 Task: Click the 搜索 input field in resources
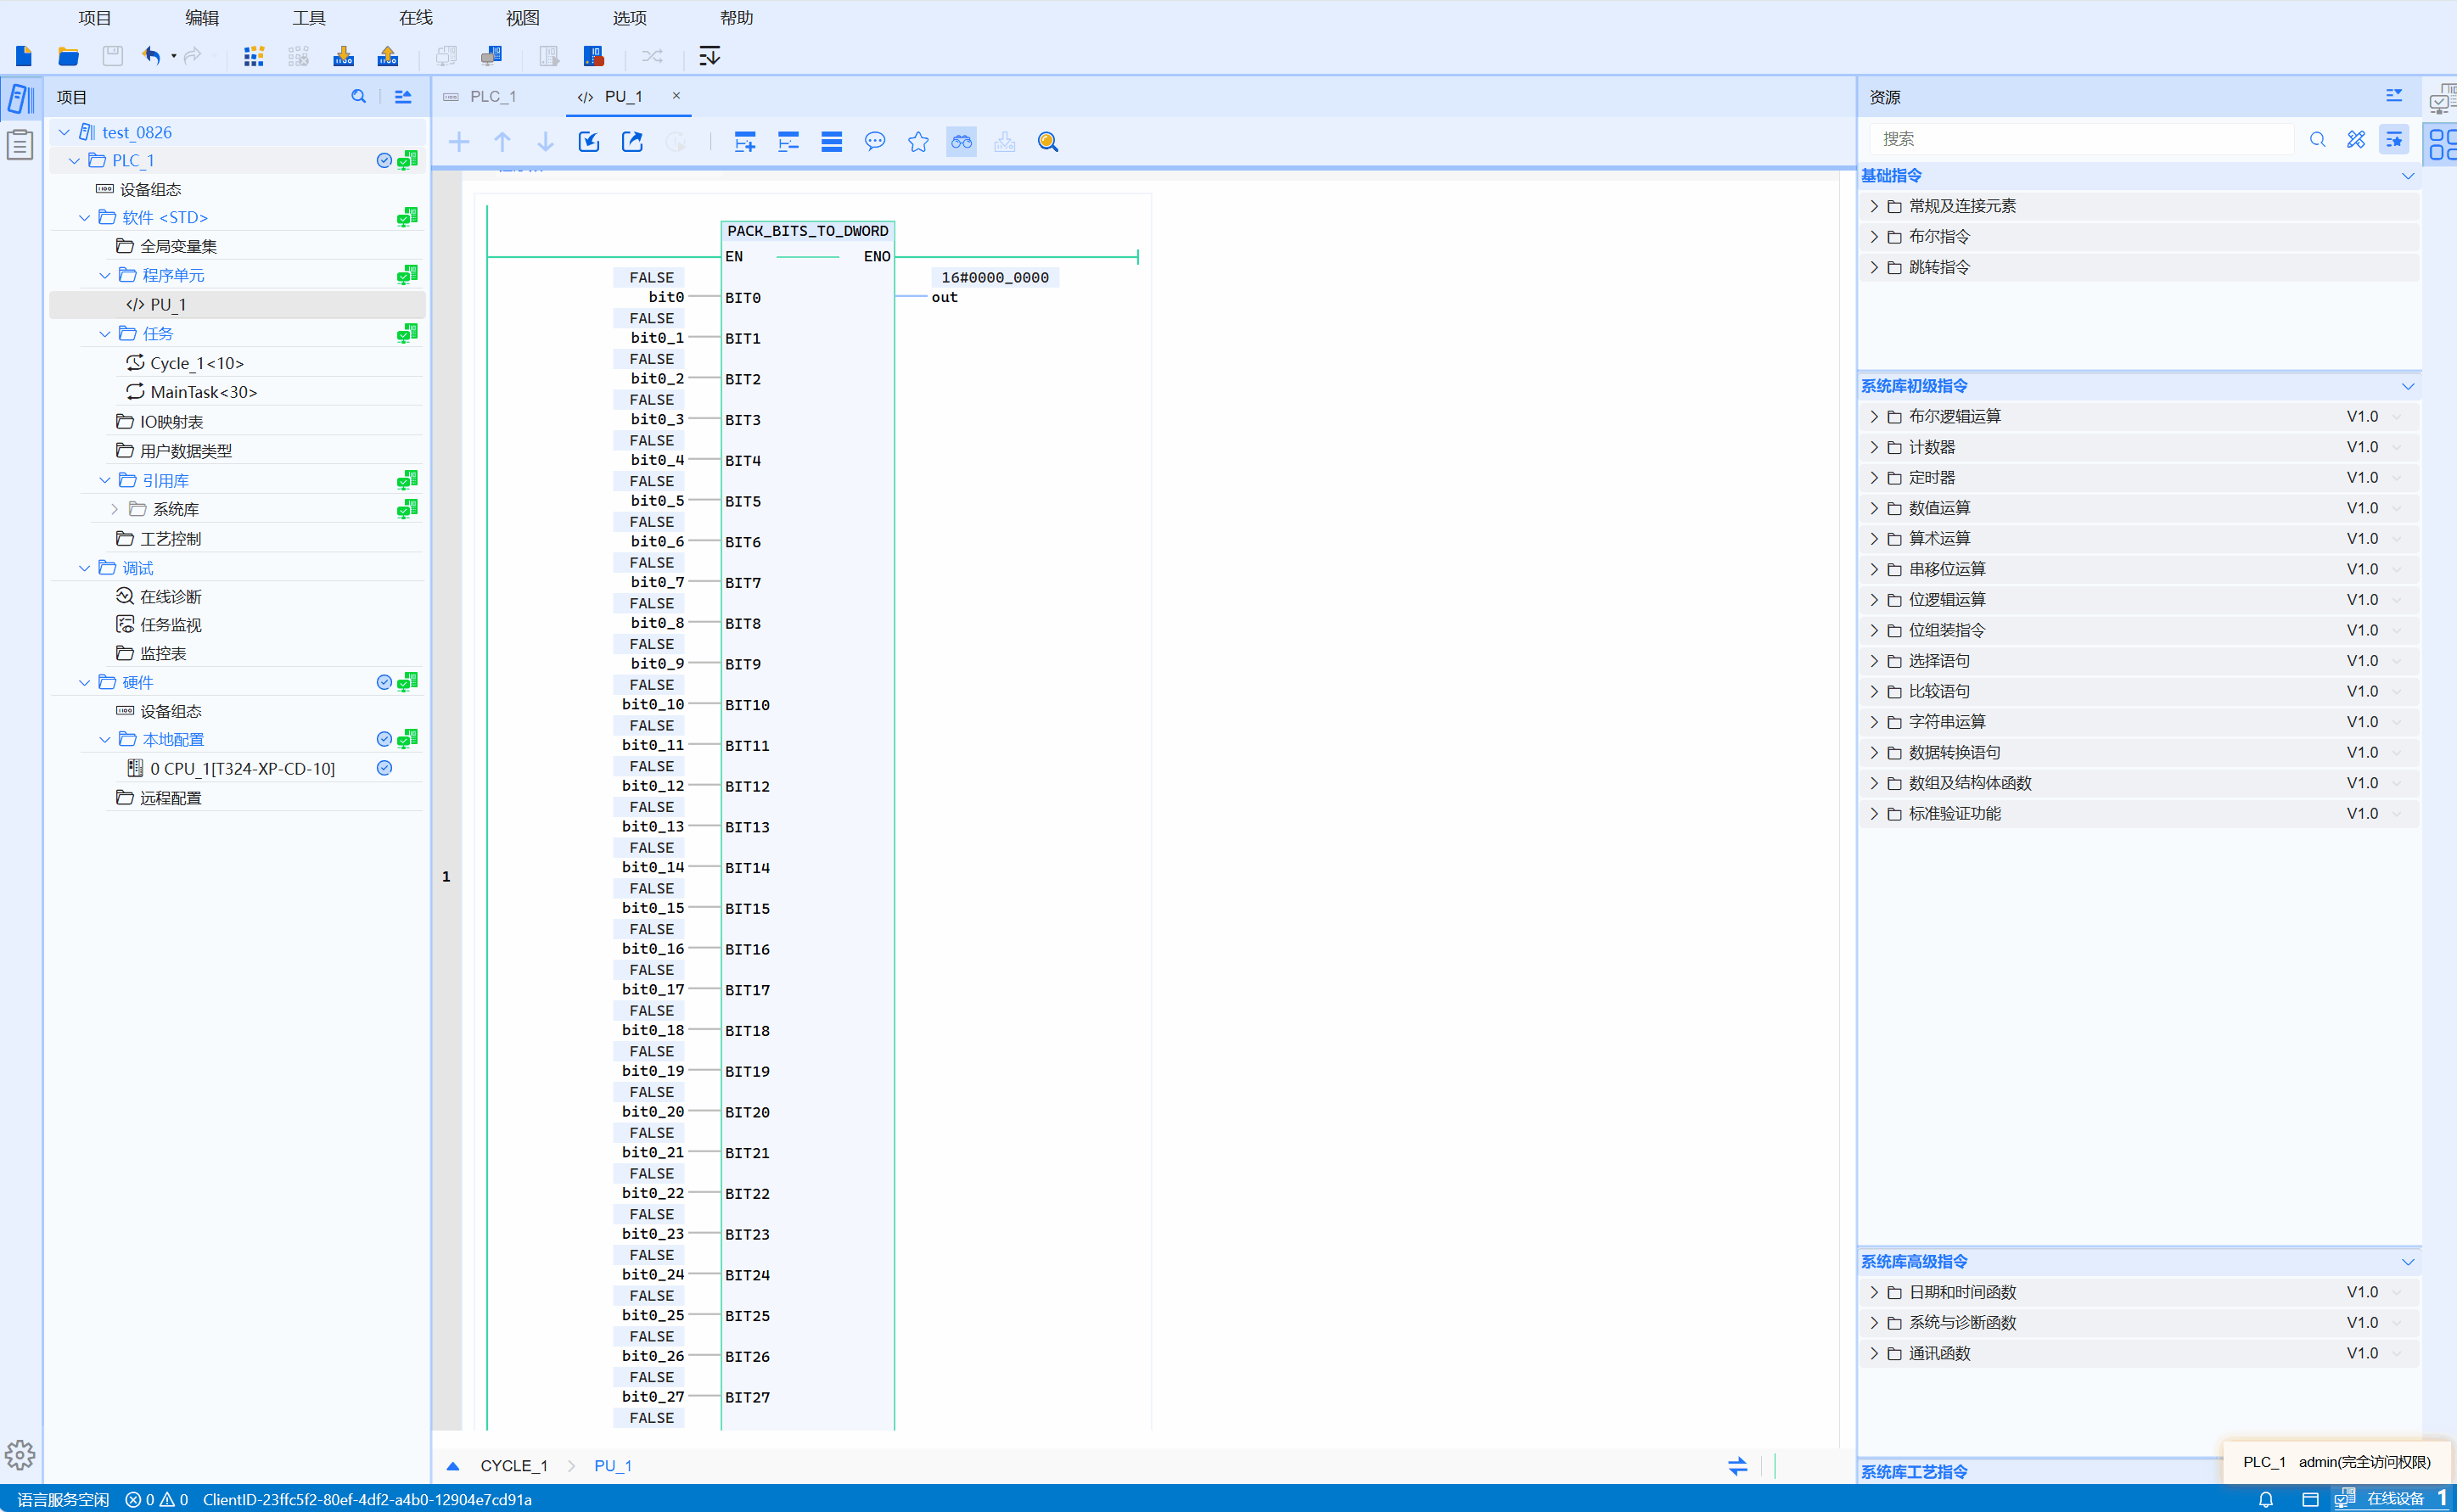(x=2080, y=139)
